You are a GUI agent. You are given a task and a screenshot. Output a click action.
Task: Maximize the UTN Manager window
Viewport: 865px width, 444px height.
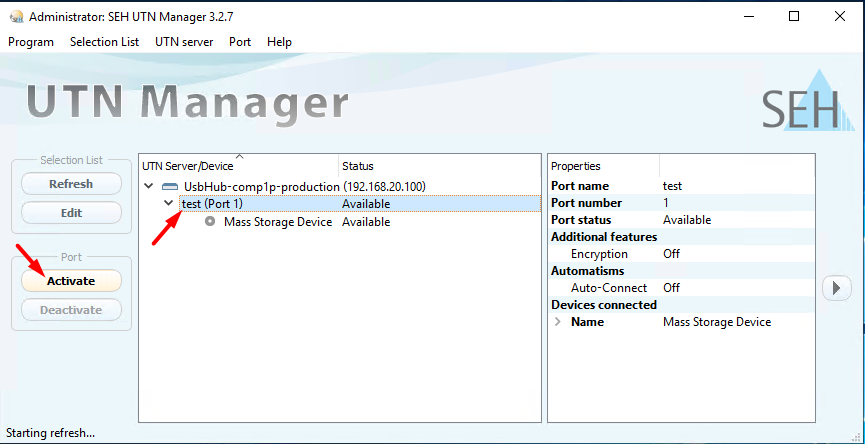(794, 17)
